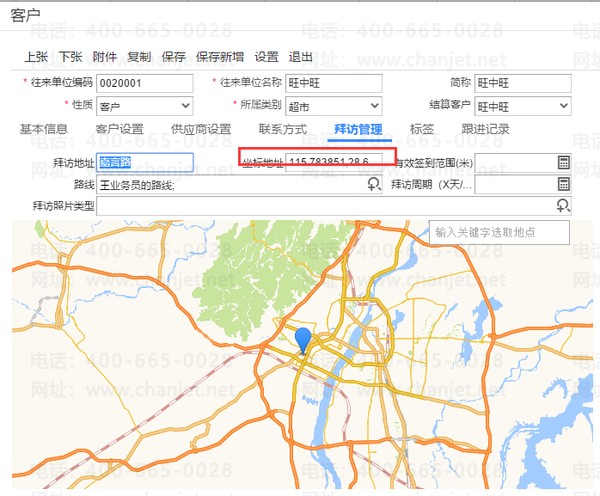Click 退出 to exit form
The image size is (600, 496).
[301, 57]
